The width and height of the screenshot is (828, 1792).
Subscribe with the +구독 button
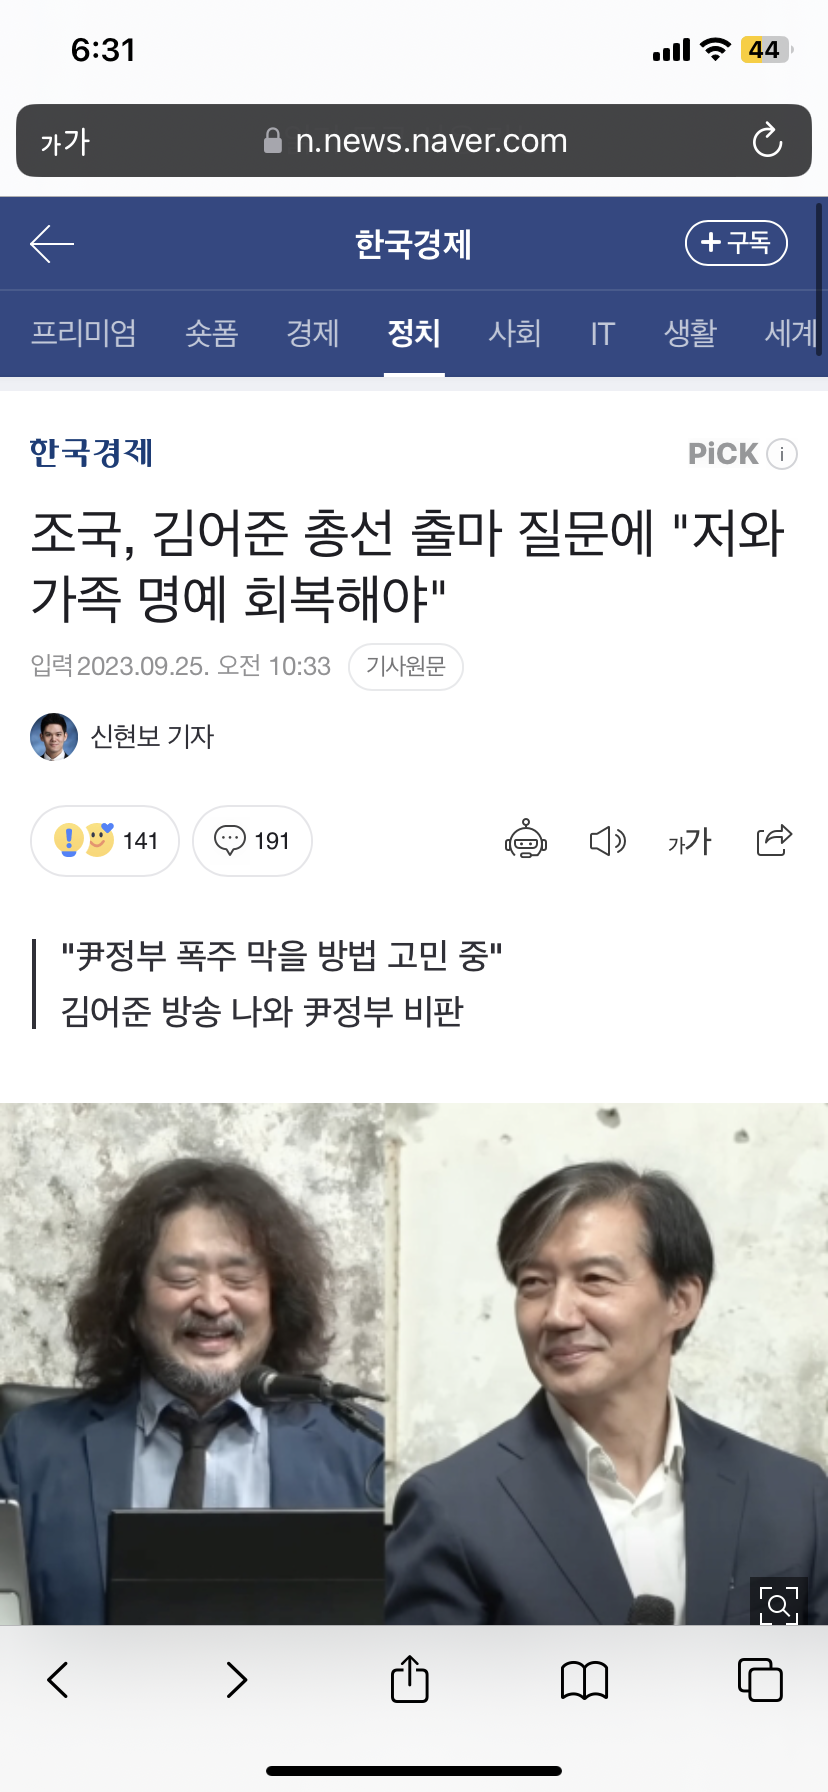click(736, 243)
